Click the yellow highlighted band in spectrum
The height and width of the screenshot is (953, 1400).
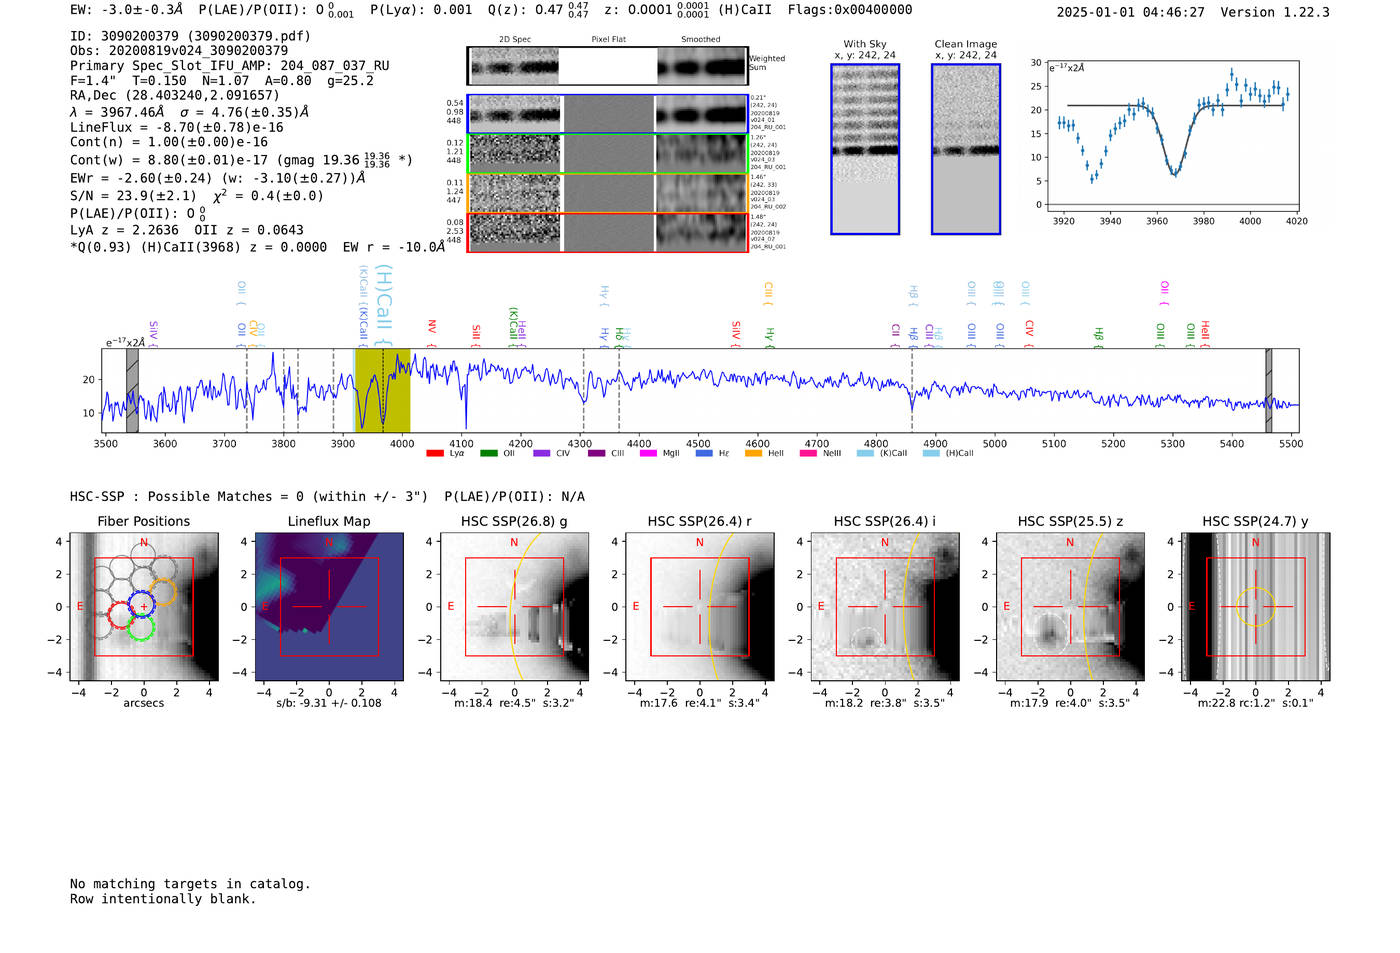coord(383,390)
